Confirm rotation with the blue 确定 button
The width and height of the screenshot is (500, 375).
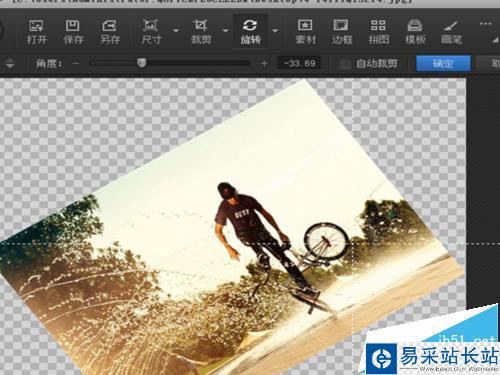pyautogui.click(x=443, y=63)
